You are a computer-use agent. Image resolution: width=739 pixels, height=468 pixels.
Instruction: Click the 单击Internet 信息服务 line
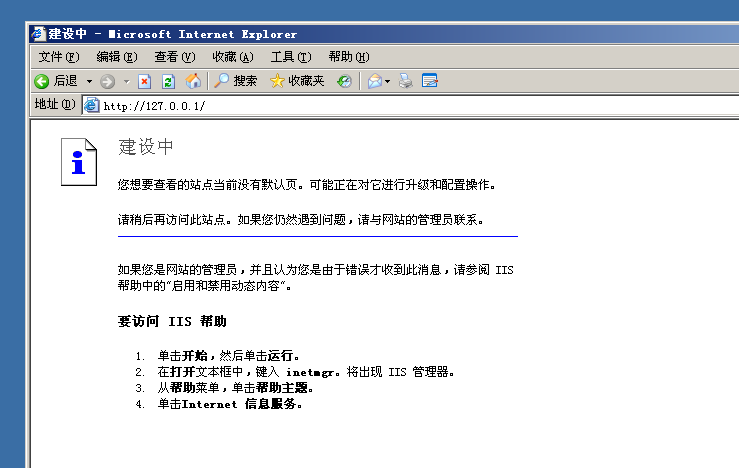pyautogui.click(x=230, y=404)
